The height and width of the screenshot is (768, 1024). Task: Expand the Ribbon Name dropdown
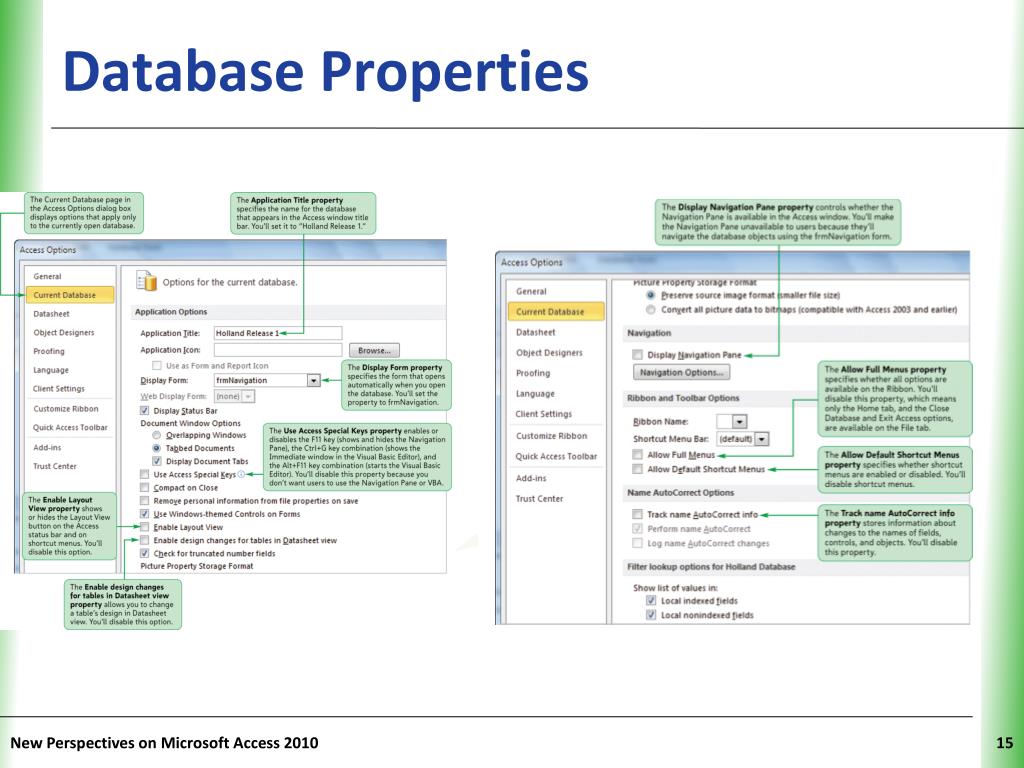(x=739, y=422)
